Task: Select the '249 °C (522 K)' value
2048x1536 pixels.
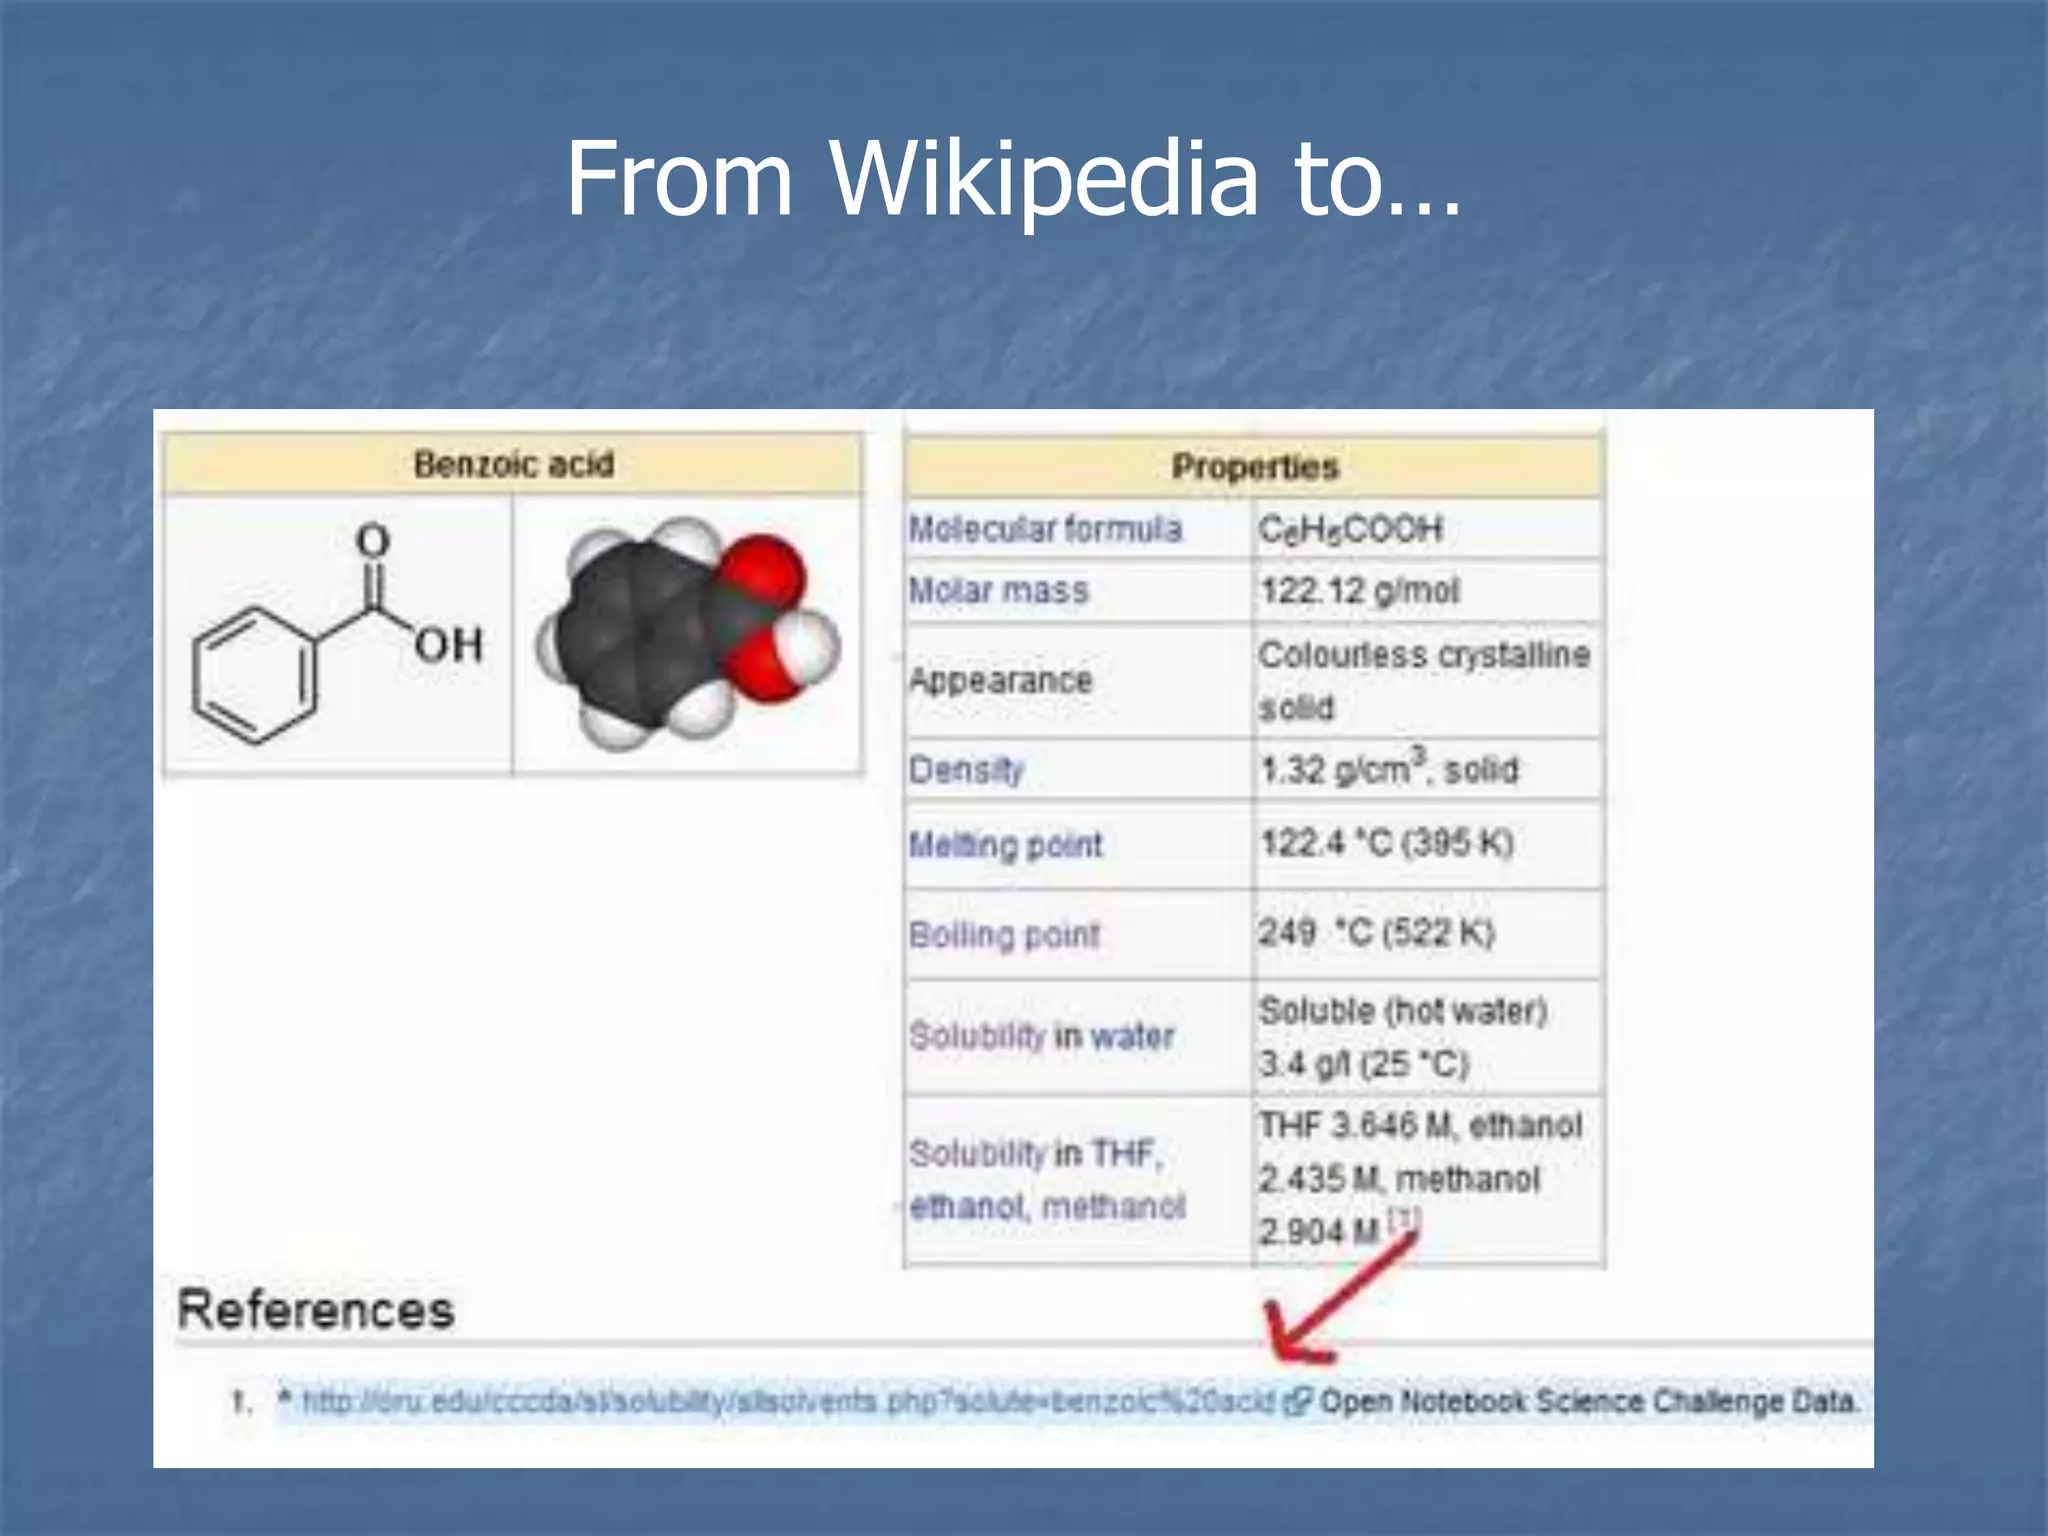Action: click(1376, 933)
